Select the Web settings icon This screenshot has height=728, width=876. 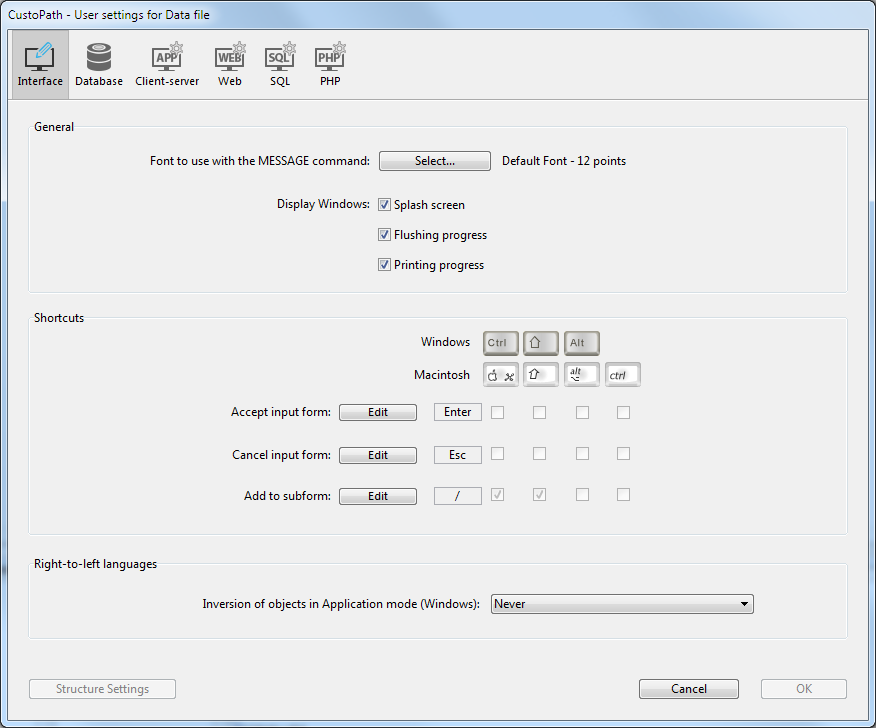[230, 65]
